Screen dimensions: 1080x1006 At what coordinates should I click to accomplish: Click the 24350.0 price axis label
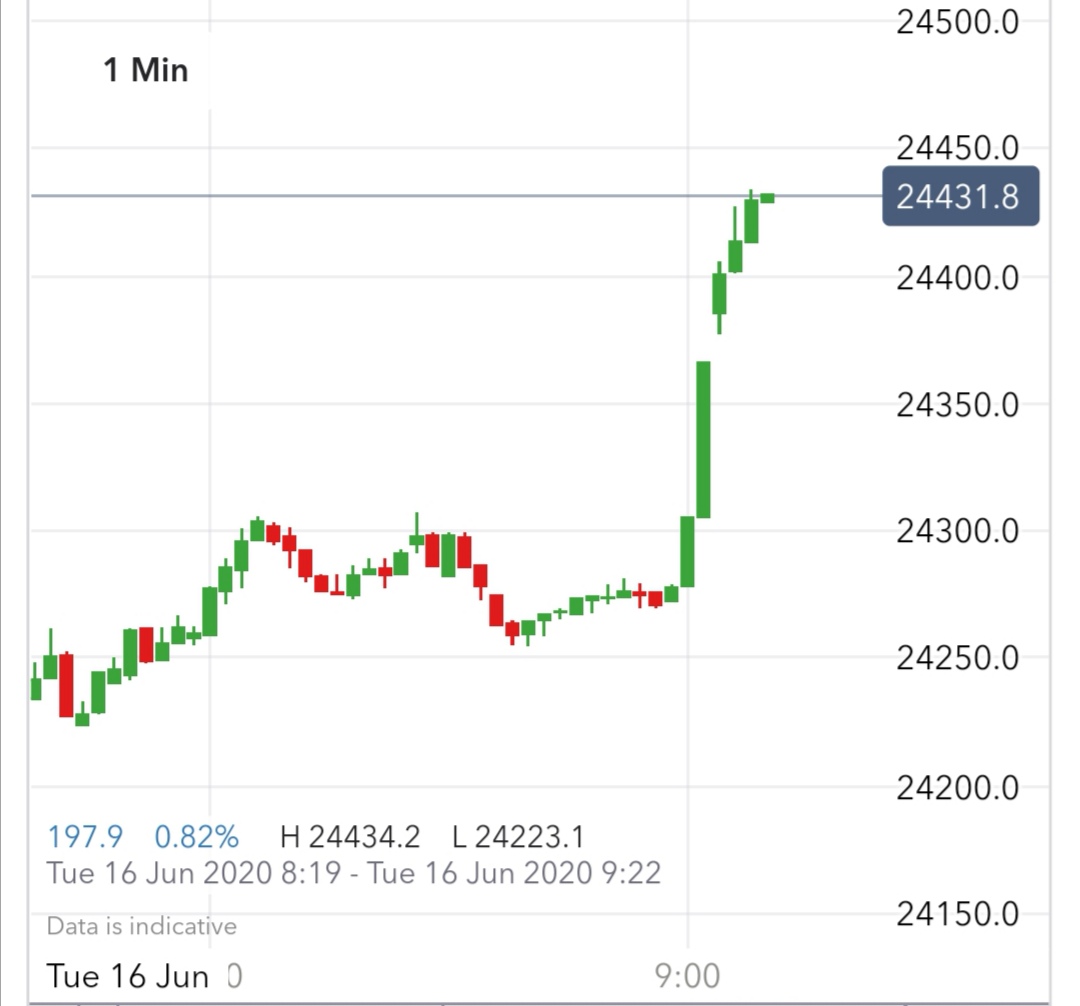[957, 405]
